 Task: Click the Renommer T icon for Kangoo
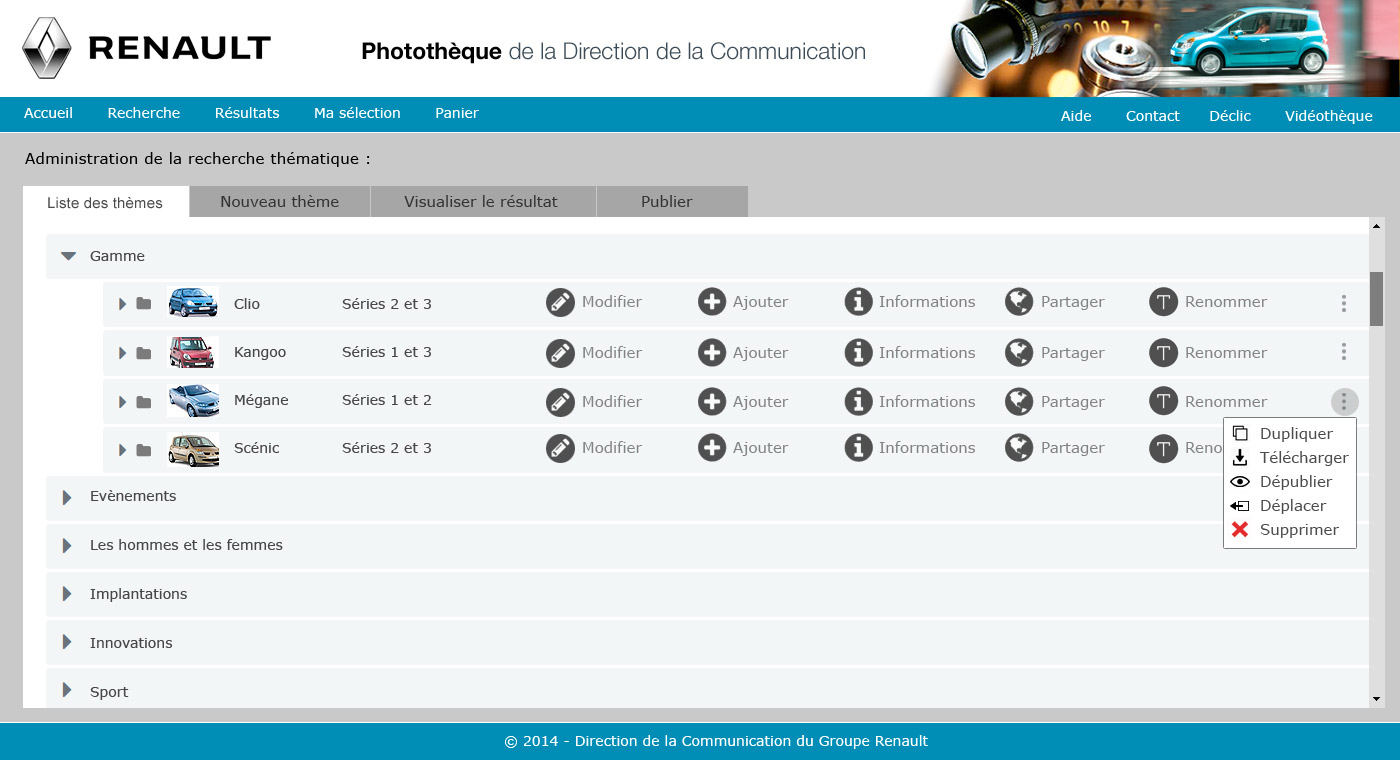pyautogui.click(x=1163, y=353)
